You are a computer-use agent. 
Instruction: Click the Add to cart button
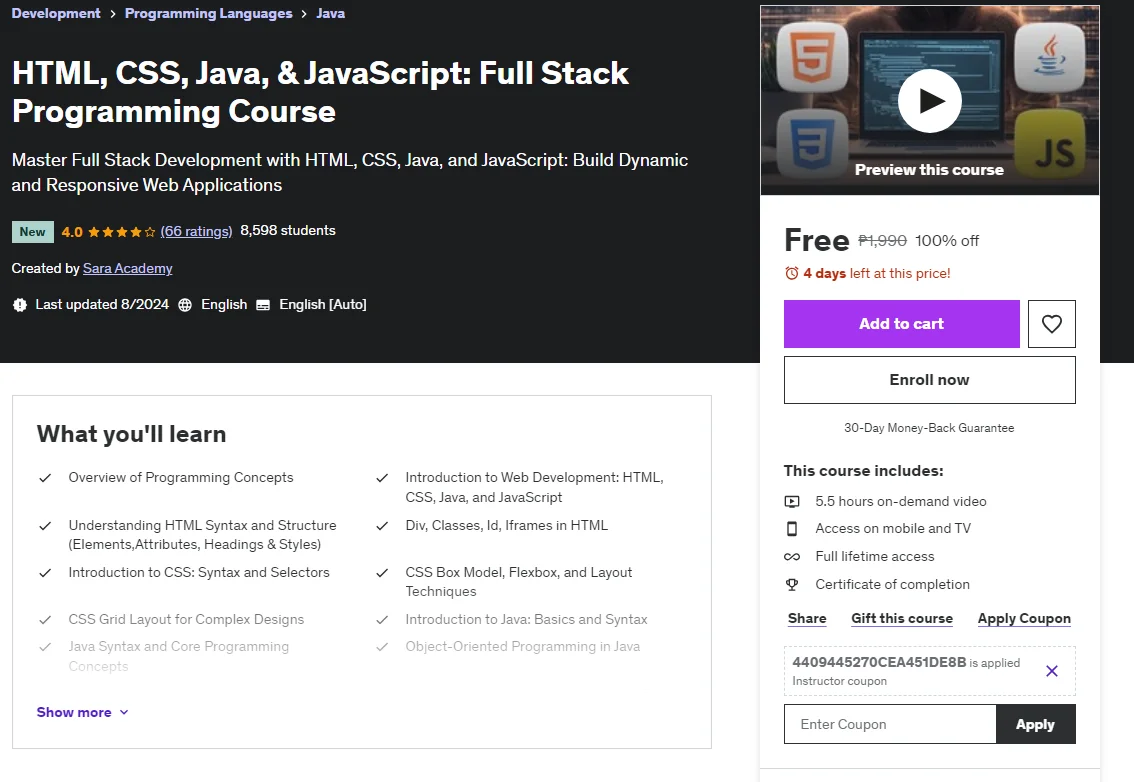[901, 324]
